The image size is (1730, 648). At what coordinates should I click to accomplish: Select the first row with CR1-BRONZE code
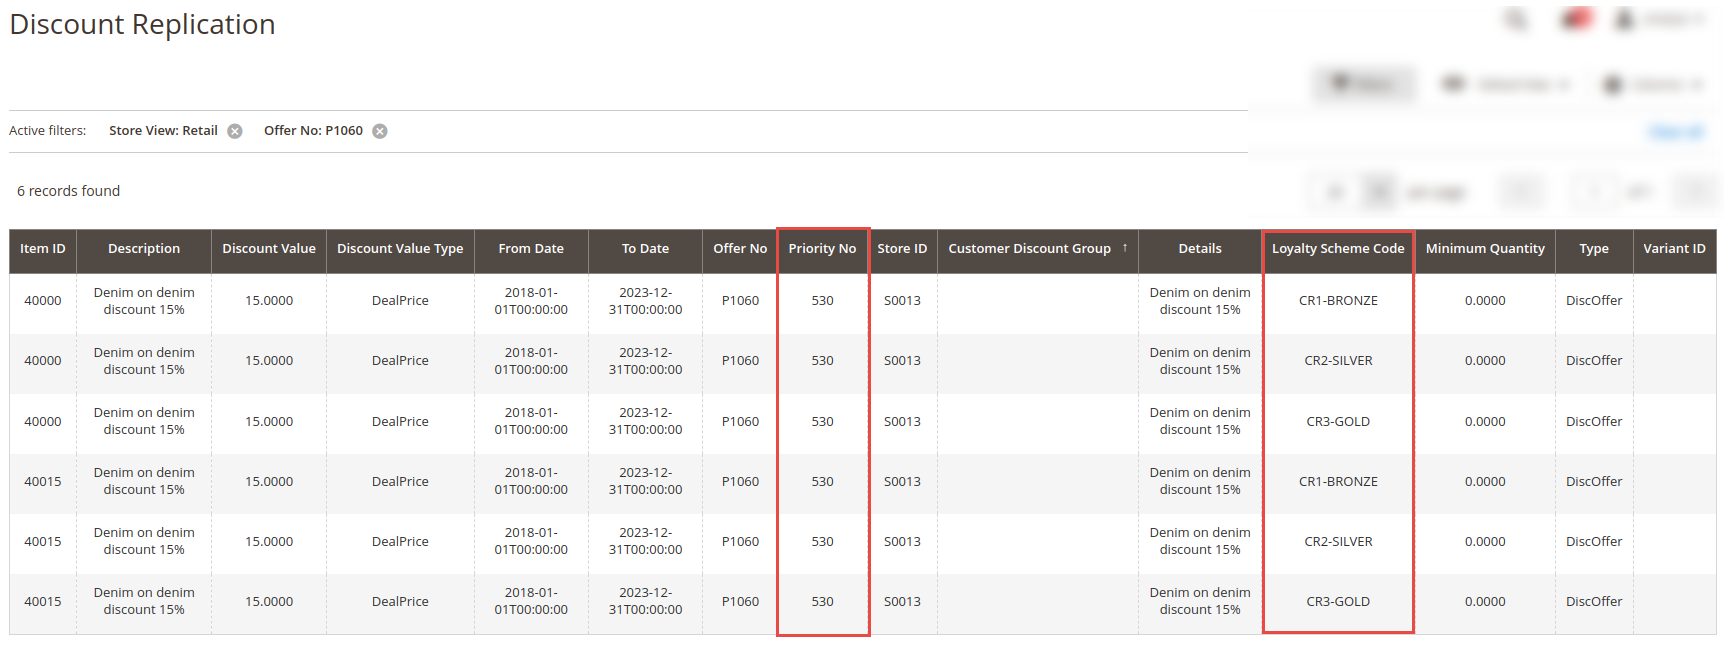(1337, 301)
